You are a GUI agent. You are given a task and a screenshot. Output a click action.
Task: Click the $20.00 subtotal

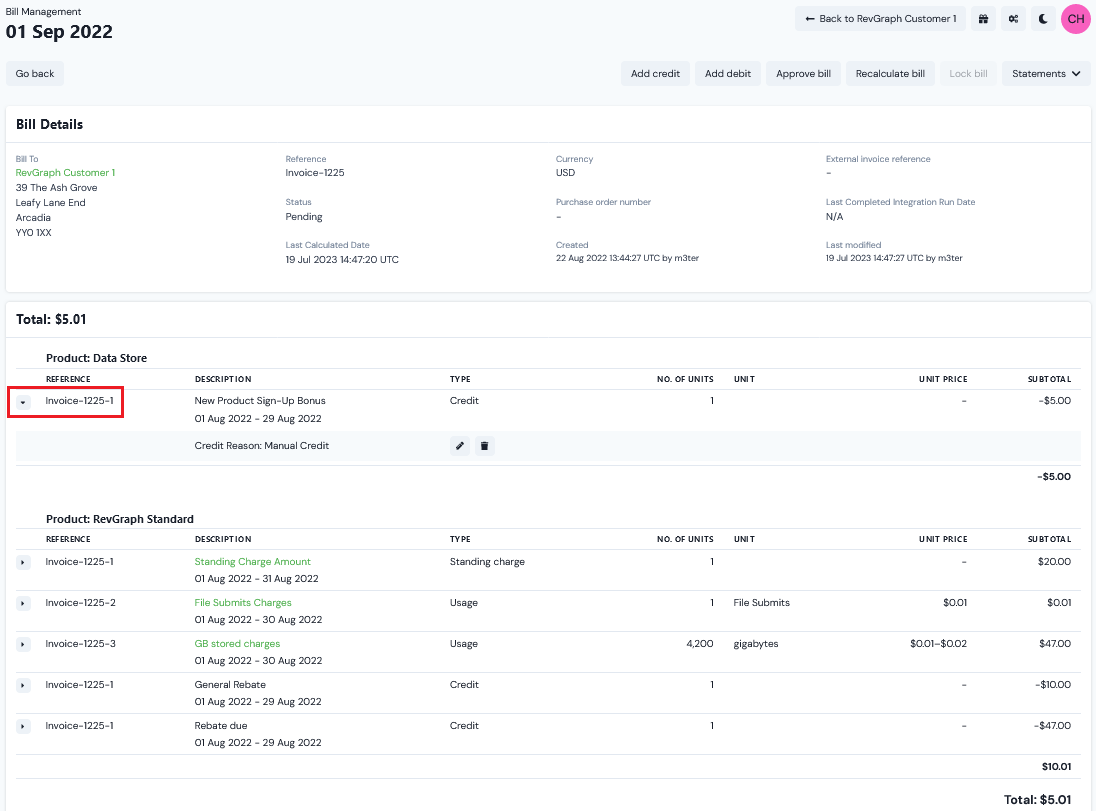point(1054,561)
